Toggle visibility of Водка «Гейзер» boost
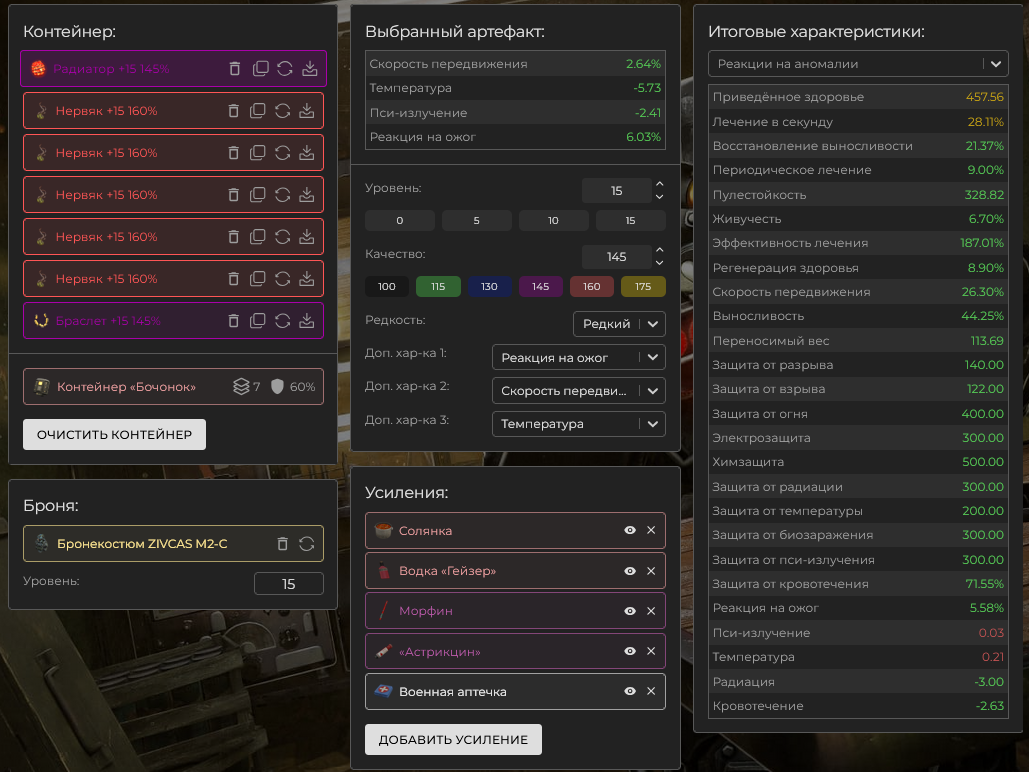 pyautogui.click(x=630, y=571)
